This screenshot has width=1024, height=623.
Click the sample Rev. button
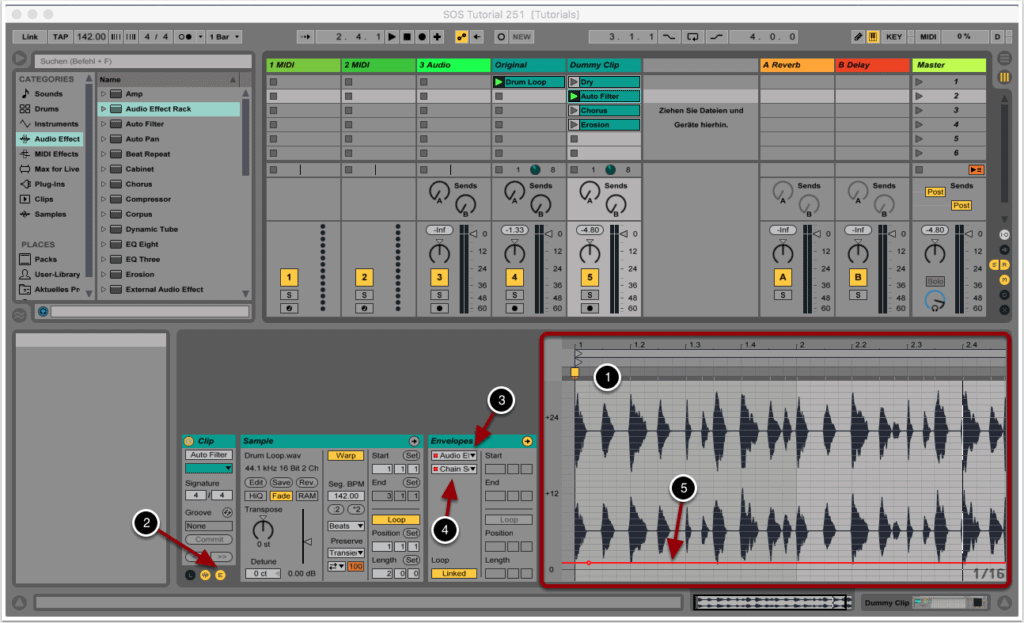coord(306,482)
